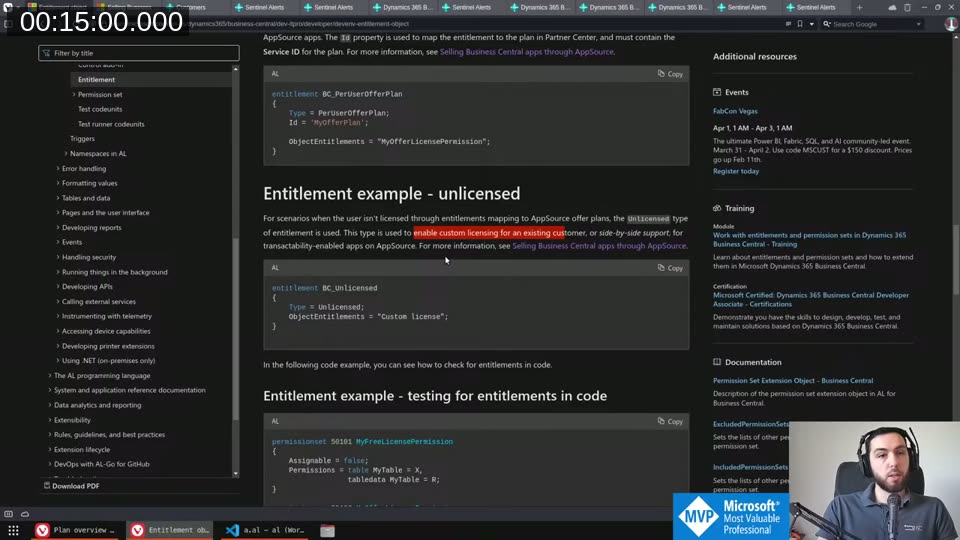The height and width of the screenshot is (540, 960).
Task: Open the applications grid launcher
Action: coord(13,530)
